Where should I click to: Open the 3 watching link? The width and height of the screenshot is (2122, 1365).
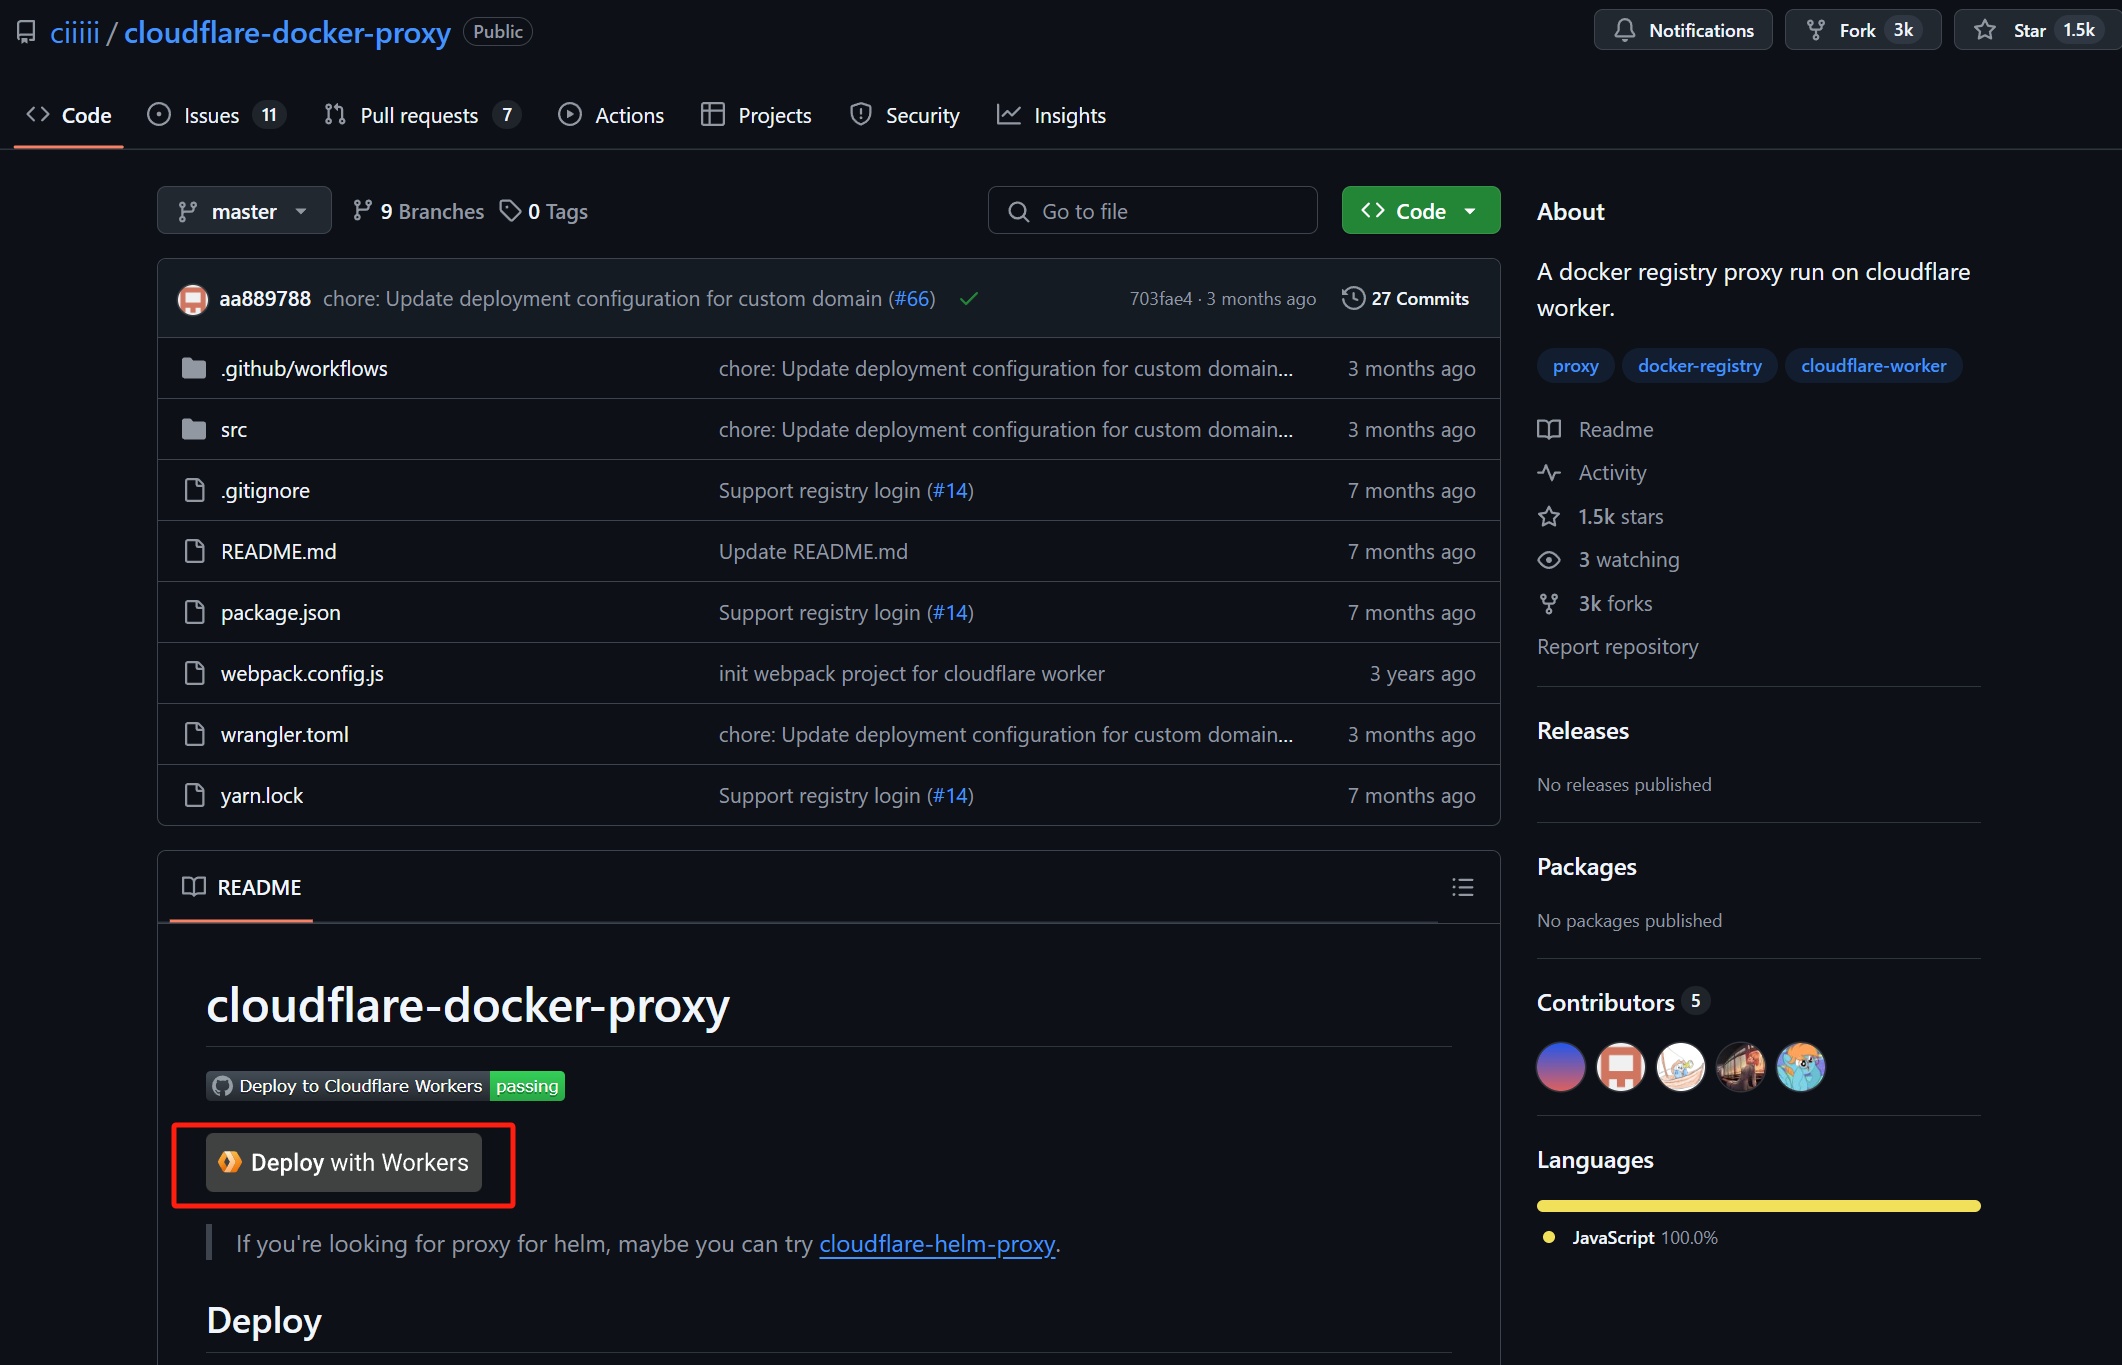point(1628,559)
